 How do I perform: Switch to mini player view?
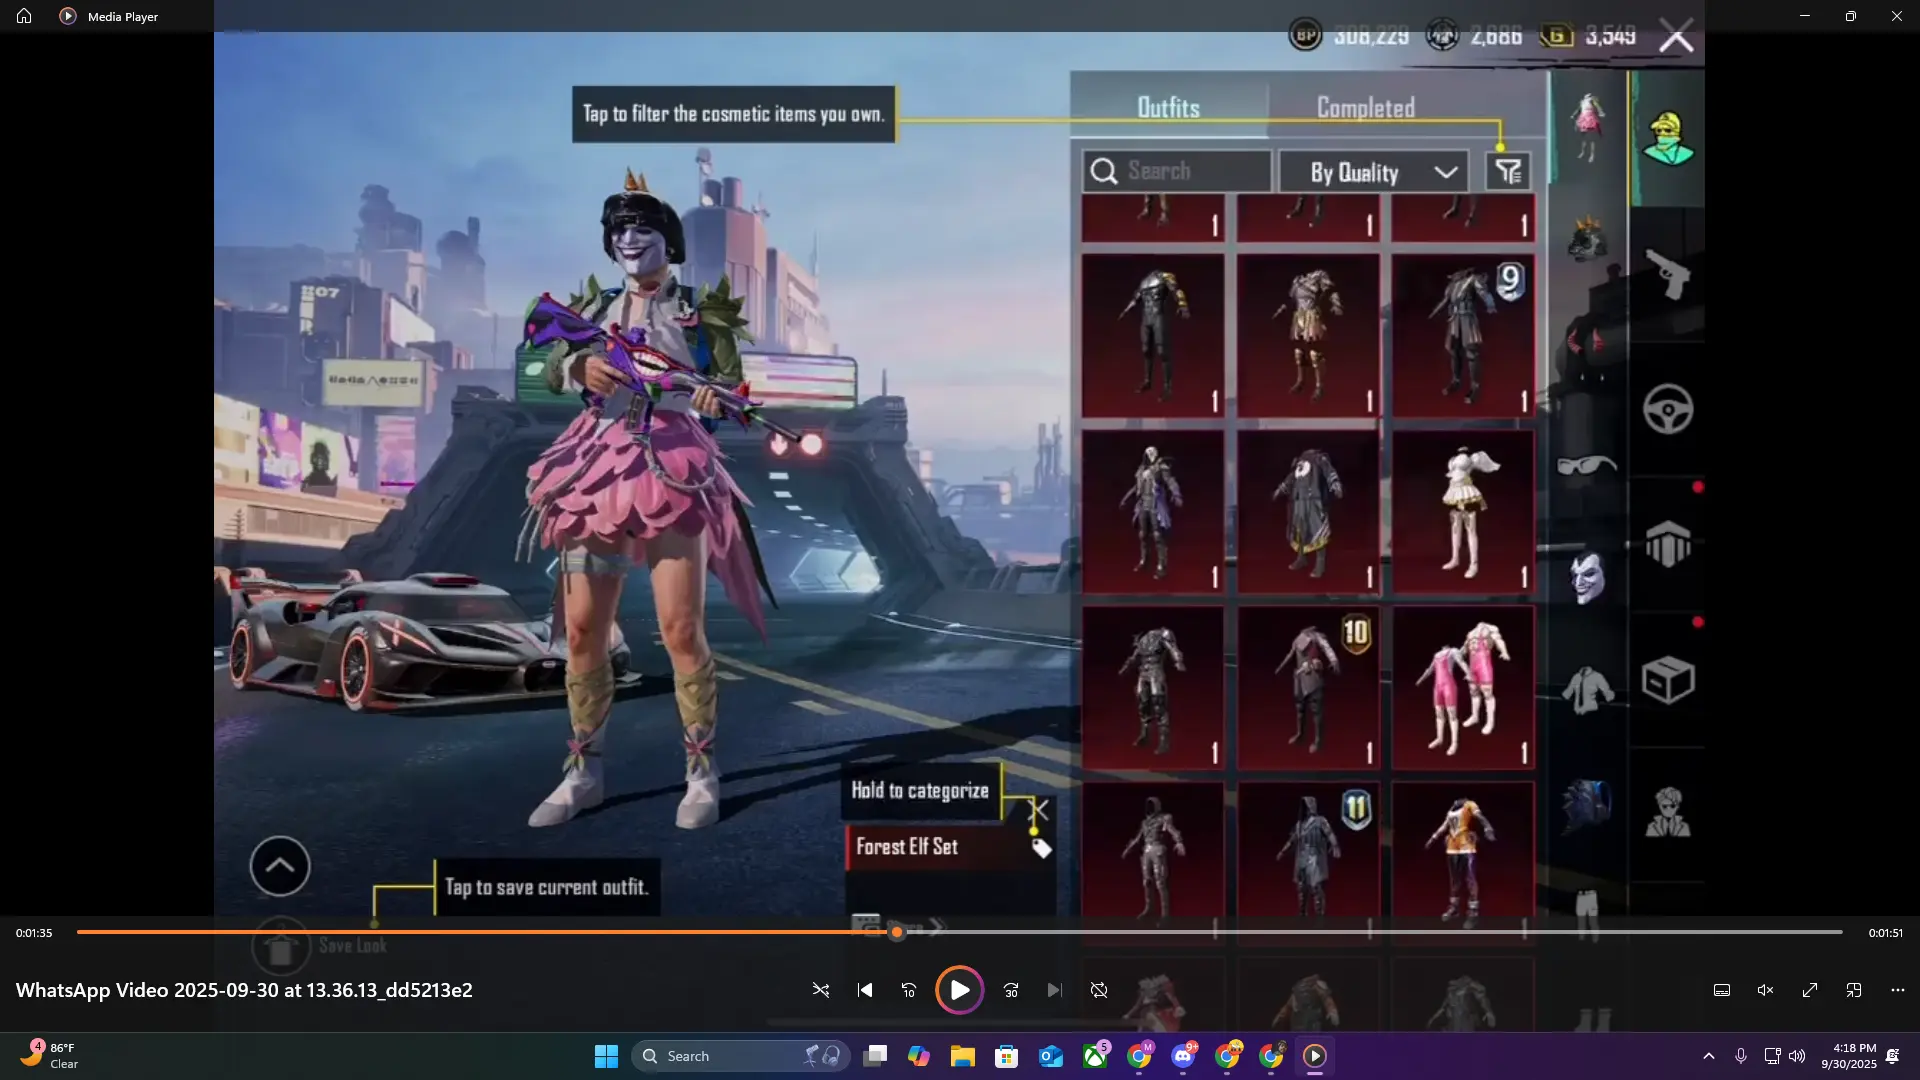[1854, 990]
